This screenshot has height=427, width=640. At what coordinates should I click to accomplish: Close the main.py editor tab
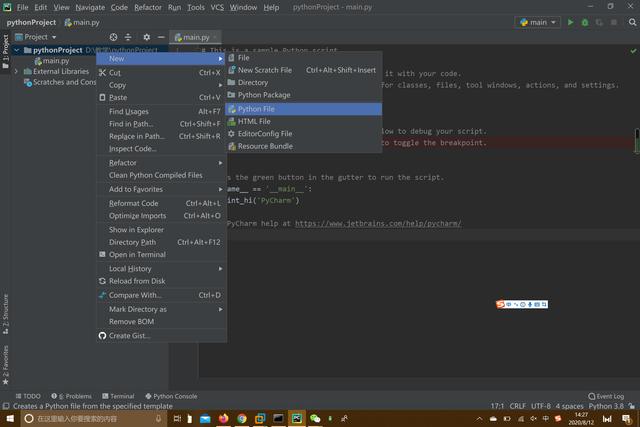[x=215, y=37]
